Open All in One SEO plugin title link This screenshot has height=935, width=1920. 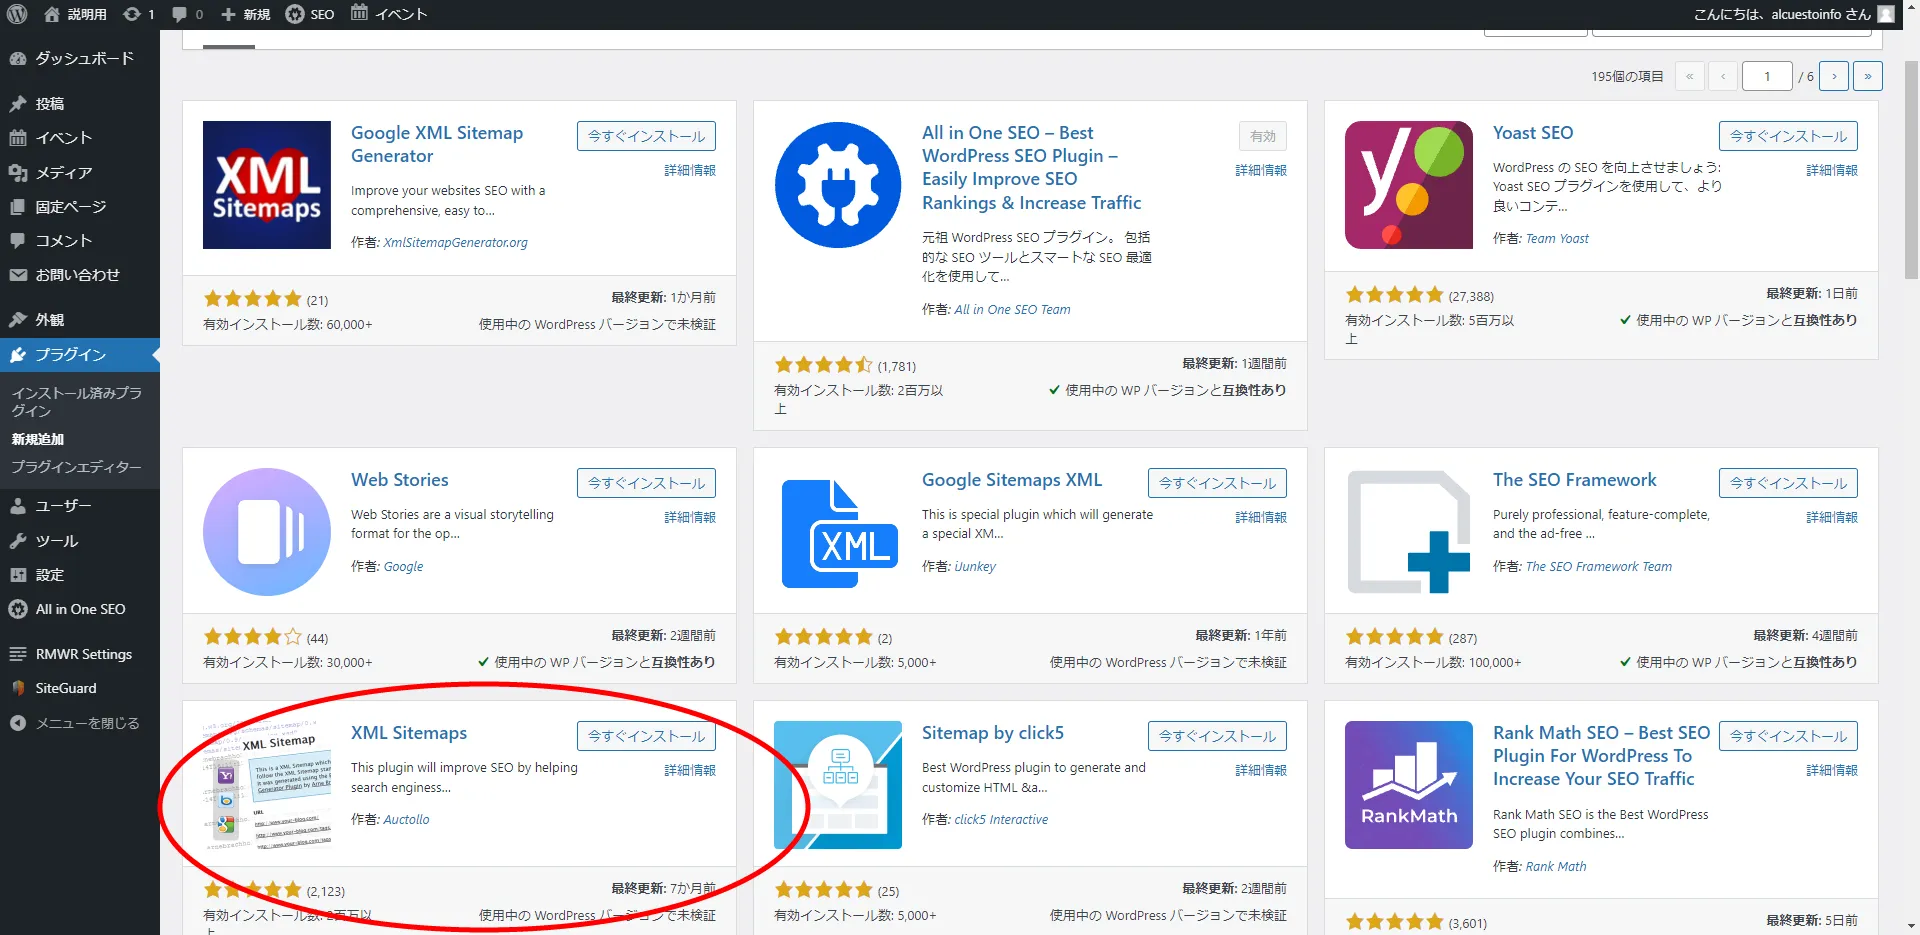click(1031, 167)
